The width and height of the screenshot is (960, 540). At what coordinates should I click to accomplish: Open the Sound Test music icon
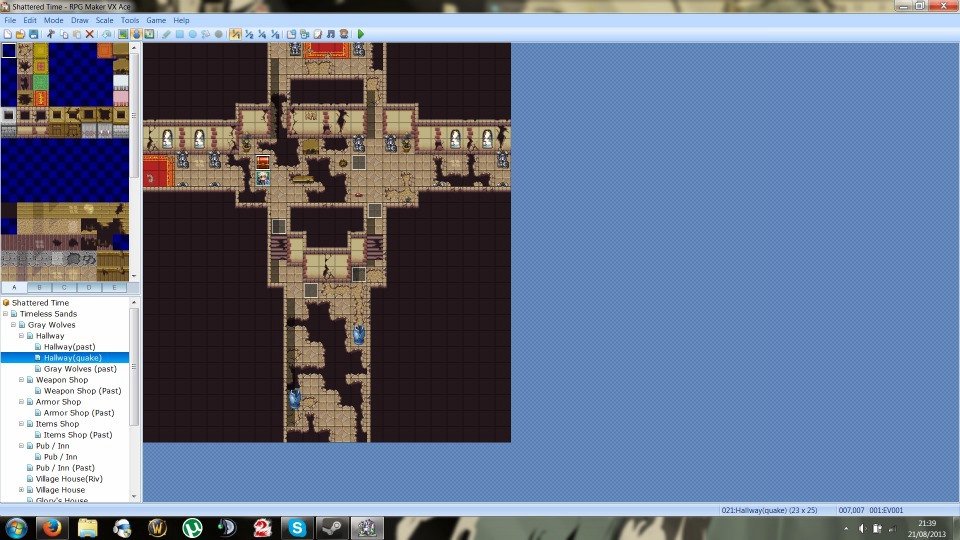(x=331, y=34)
